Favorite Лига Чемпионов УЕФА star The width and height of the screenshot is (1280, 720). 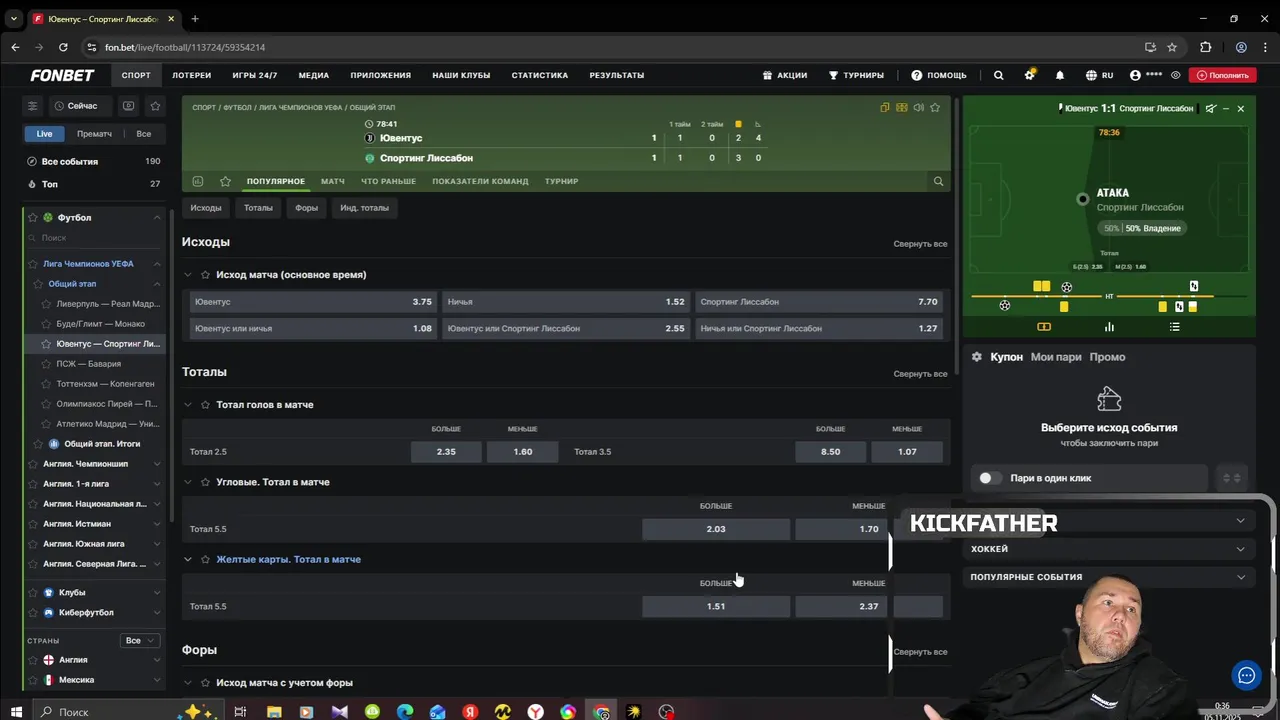[x=33, y=264]
